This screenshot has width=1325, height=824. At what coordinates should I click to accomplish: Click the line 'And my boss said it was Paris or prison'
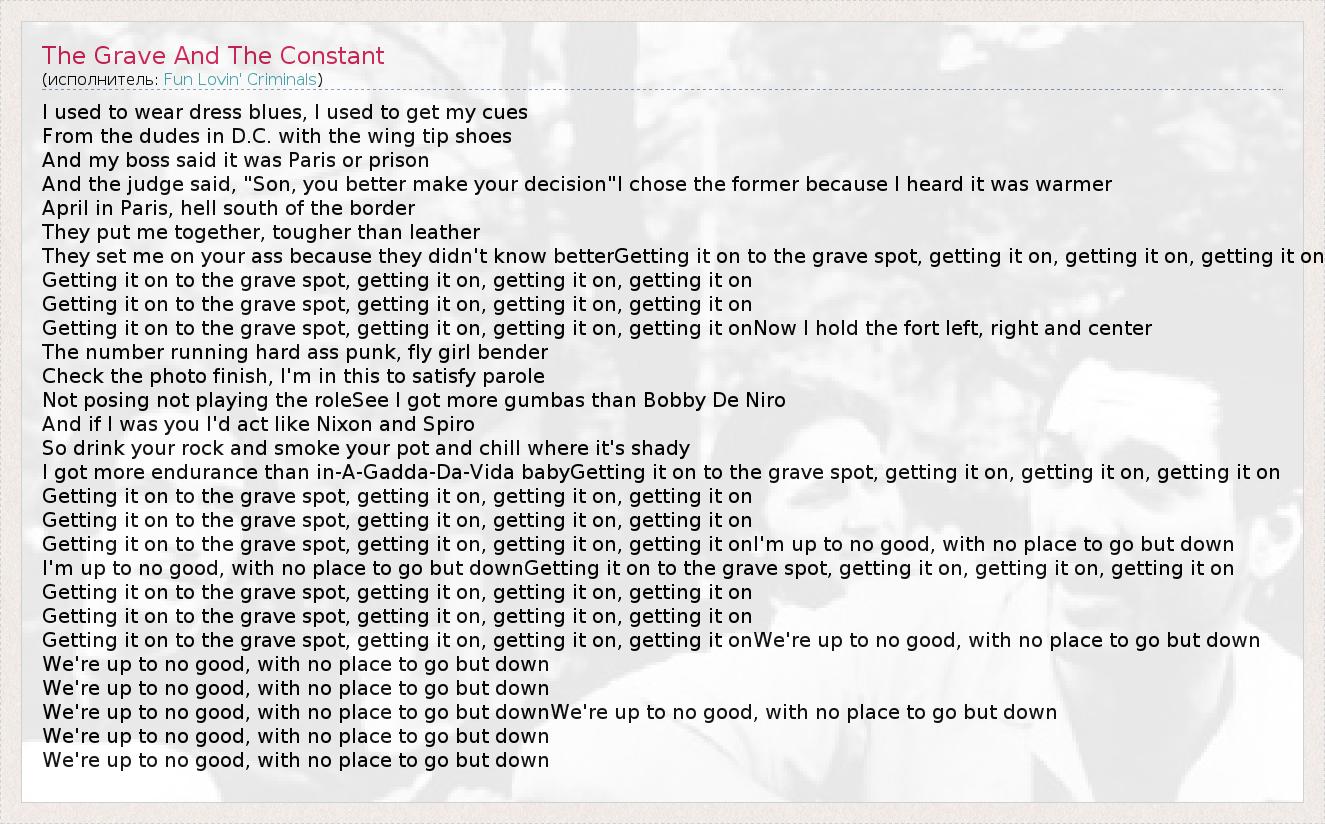pyautogui.click(x=236, y=160)
